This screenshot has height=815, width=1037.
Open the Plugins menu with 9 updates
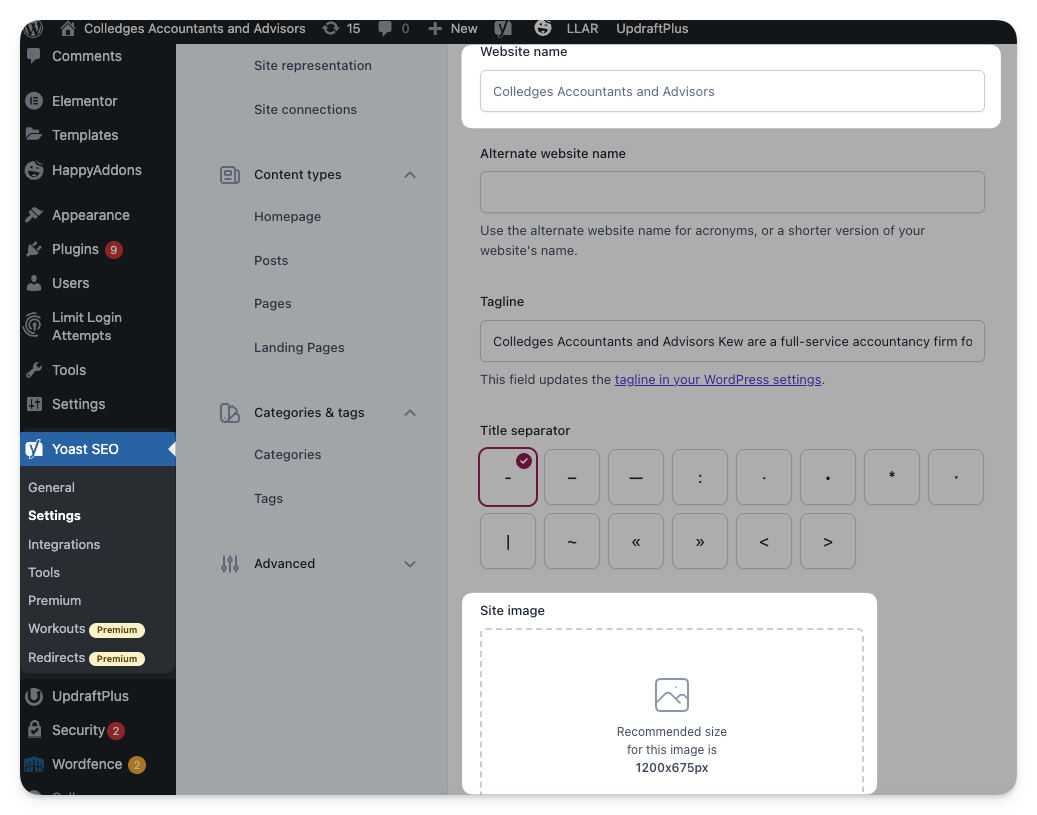coord(75,249)
